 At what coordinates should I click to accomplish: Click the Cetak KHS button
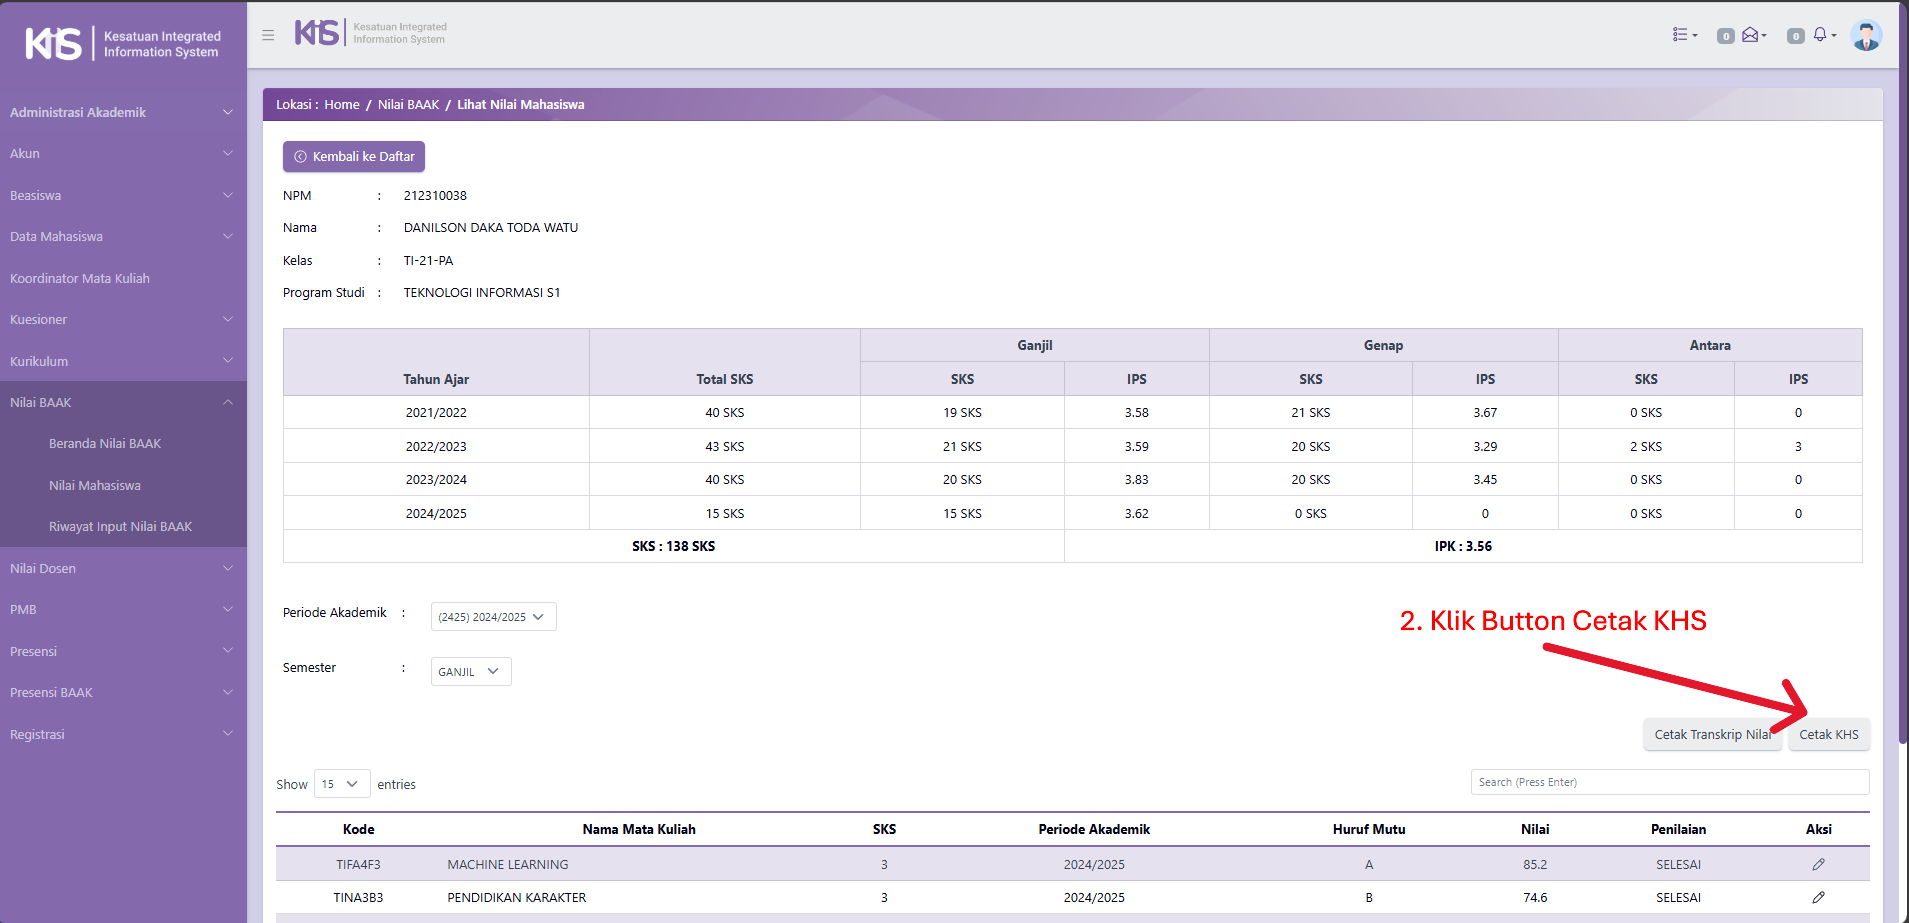[x=1828, y=734]
